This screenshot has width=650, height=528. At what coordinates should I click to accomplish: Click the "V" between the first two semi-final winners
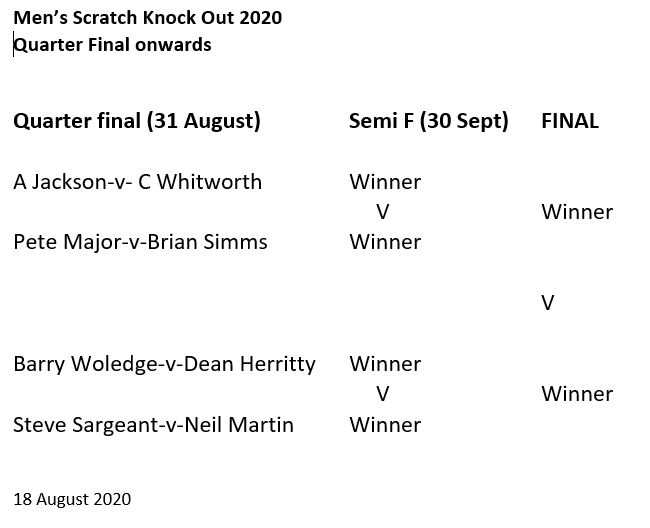[382, 212]
